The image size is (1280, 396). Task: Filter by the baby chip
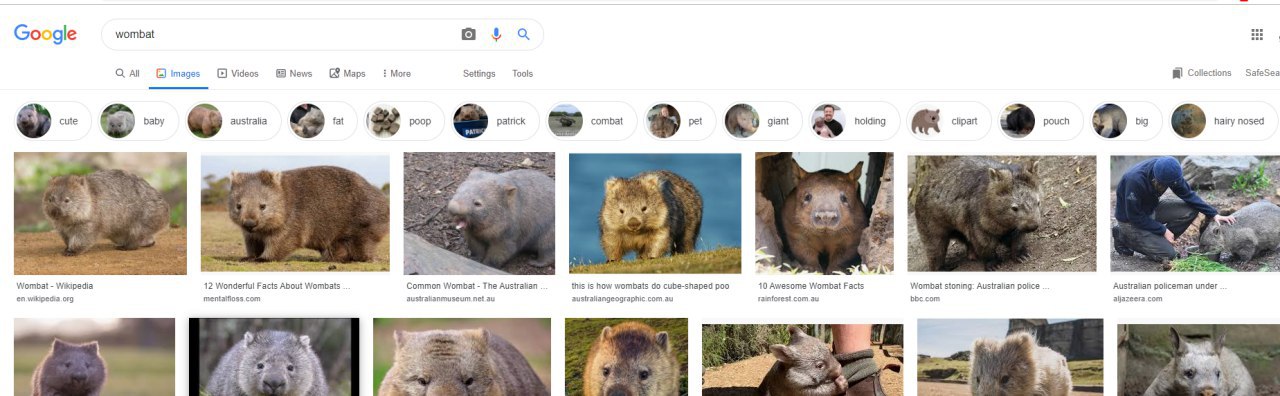[138, 121]
